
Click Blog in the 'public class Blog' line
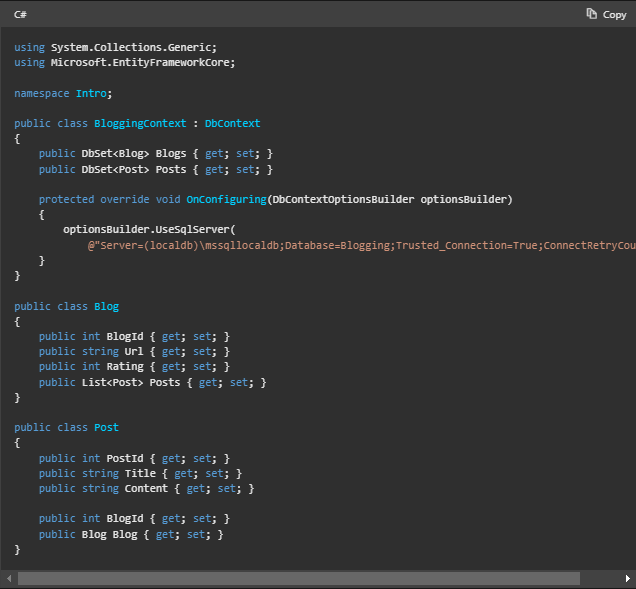(106, 306)
